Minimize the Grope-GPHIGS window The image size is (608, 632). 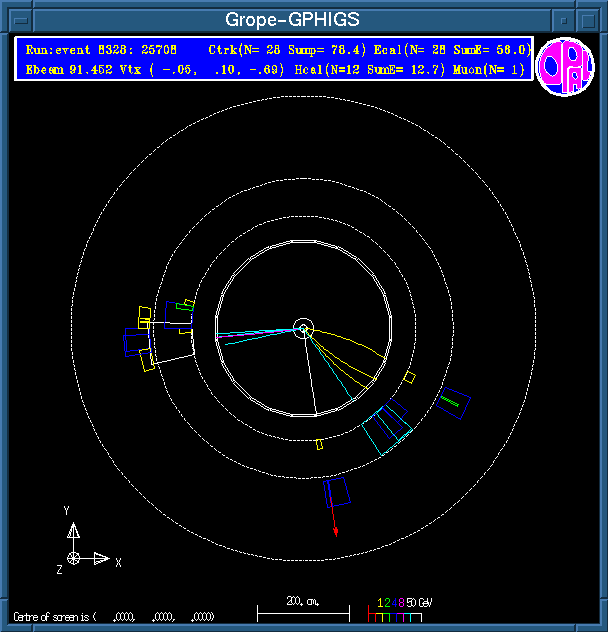pos(564,19)
